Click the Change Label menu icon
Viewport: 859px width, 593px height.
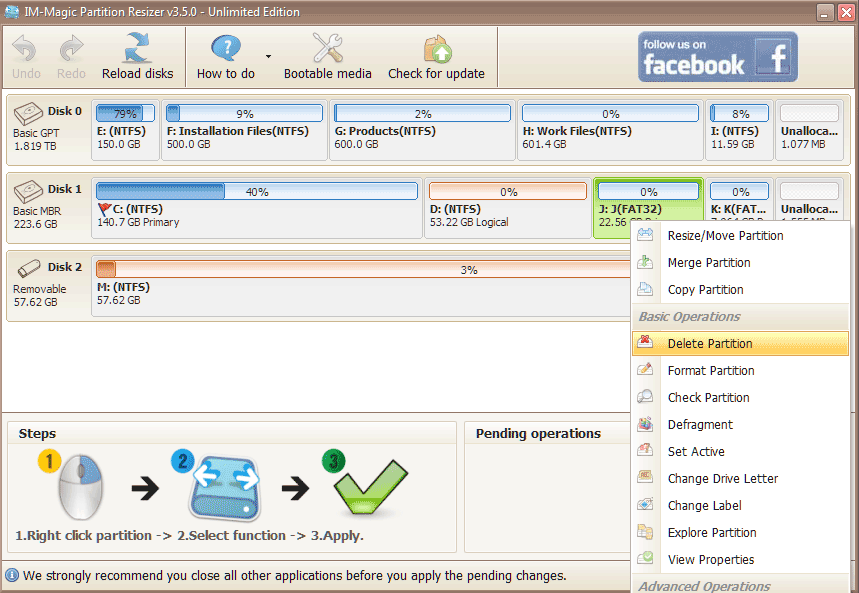click(645, 504)
